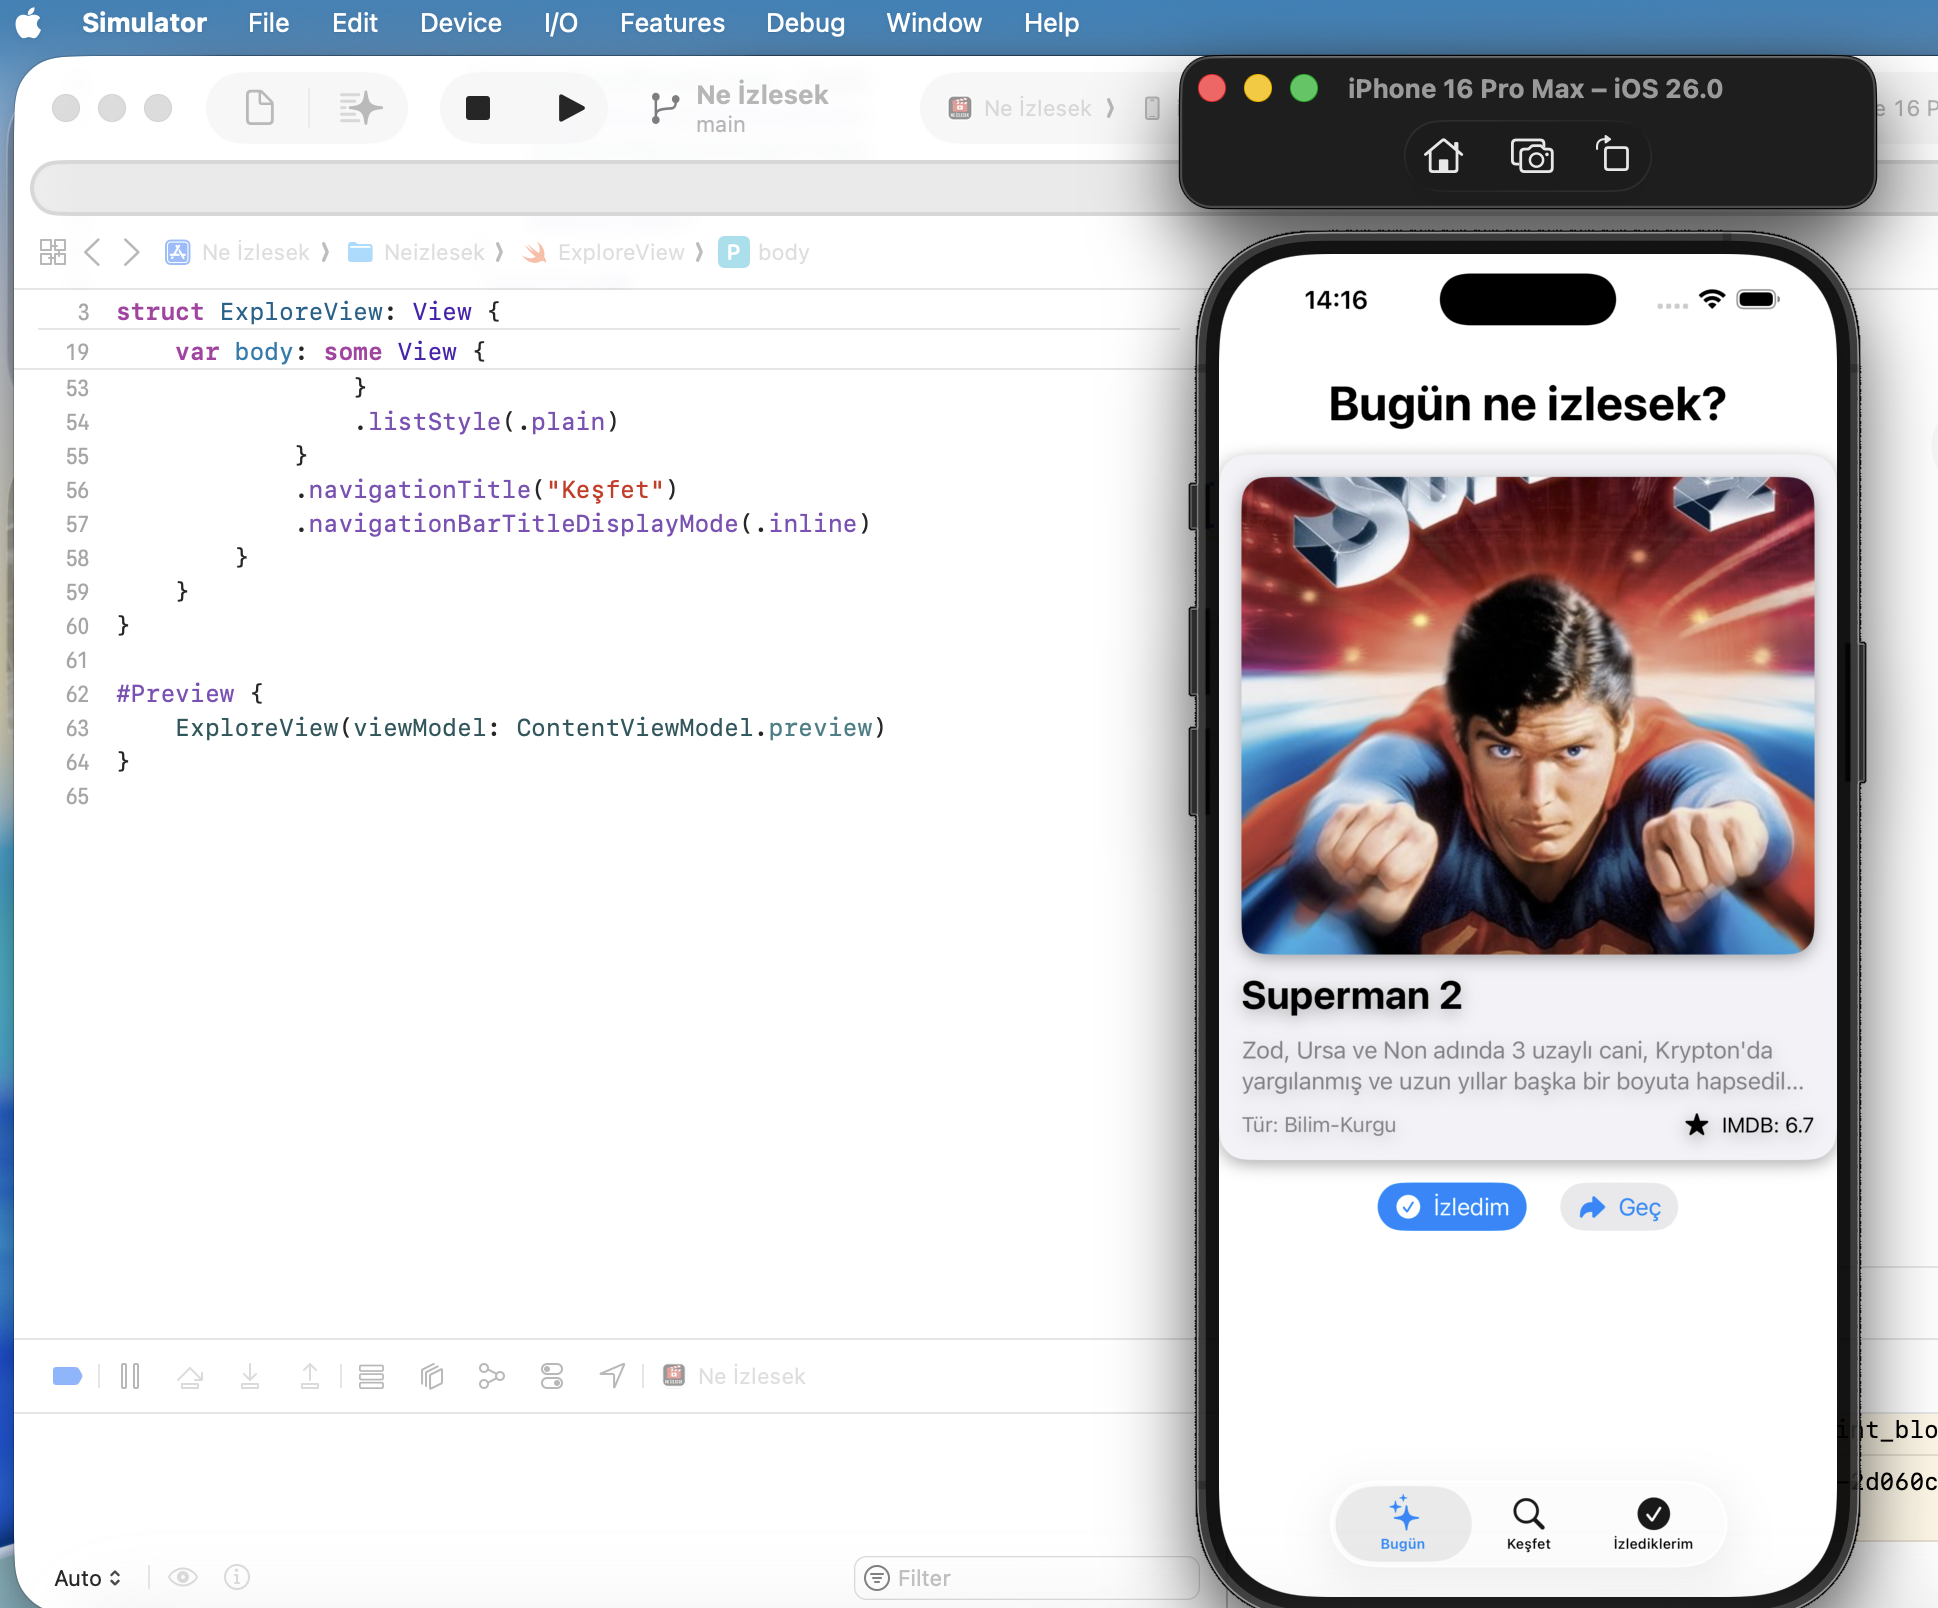Click struct ExploreView declaration on line 3

point(308,312)
